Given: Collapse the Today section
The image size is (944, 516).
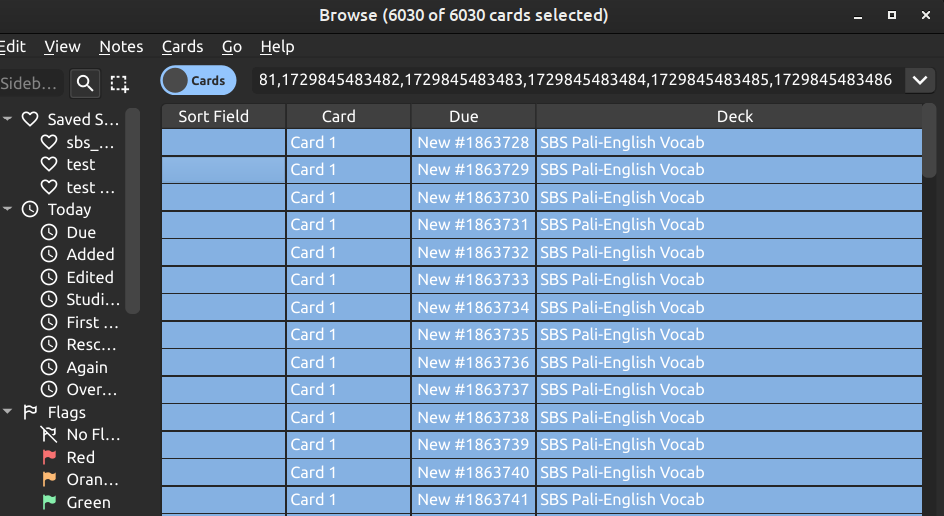Looking at the screenshot, I should [8, 210].
